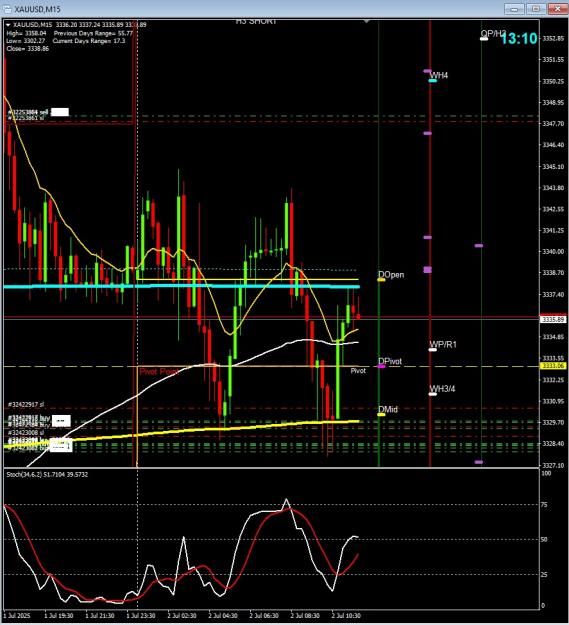
Task: Maximize the XAUUSD,M15 chart window
Action: pyautogui.click(x=536, y=8)
